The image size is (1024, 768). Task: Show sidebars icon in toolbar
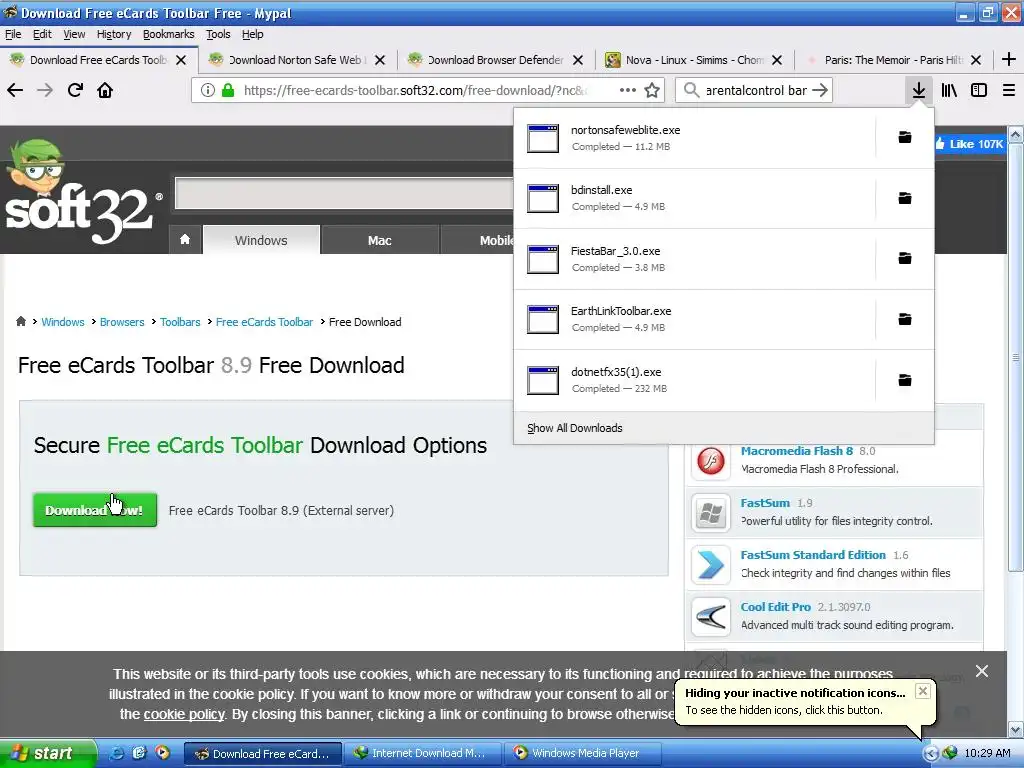coord(979,90)
